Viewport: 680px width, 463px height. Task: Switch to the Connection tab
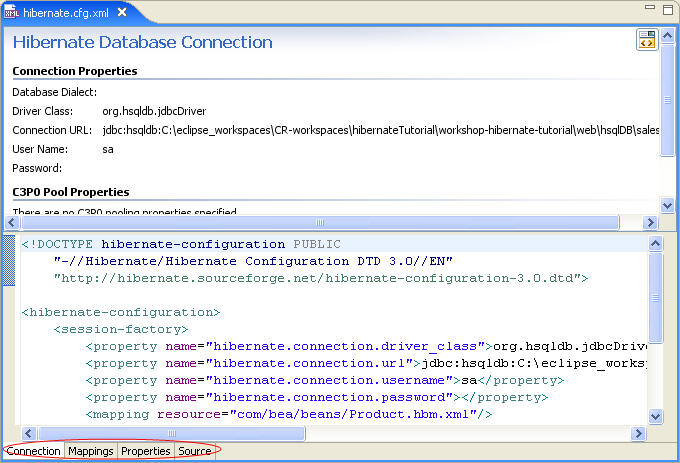tap(33, 451)
